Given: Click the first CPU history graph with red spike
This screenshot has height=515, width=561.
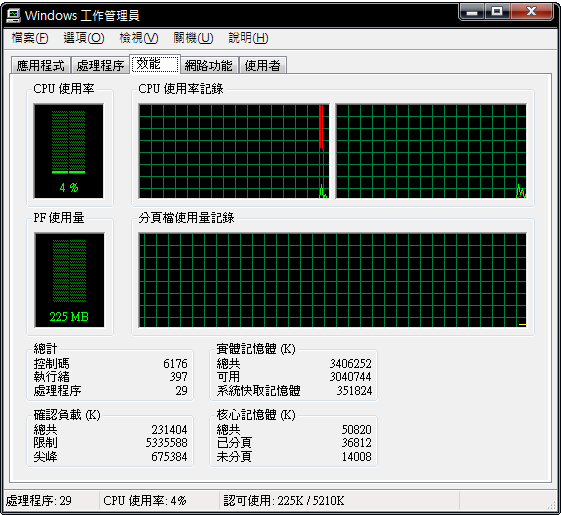Looking at the screenshot, I should click(234, 151).
